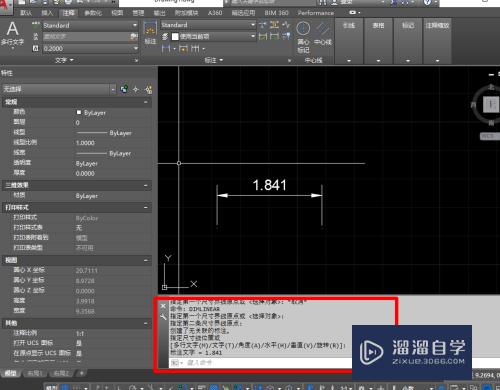500x390 pixels.
Task: Click the 注释比例 value 1:1
Action: 80,333
